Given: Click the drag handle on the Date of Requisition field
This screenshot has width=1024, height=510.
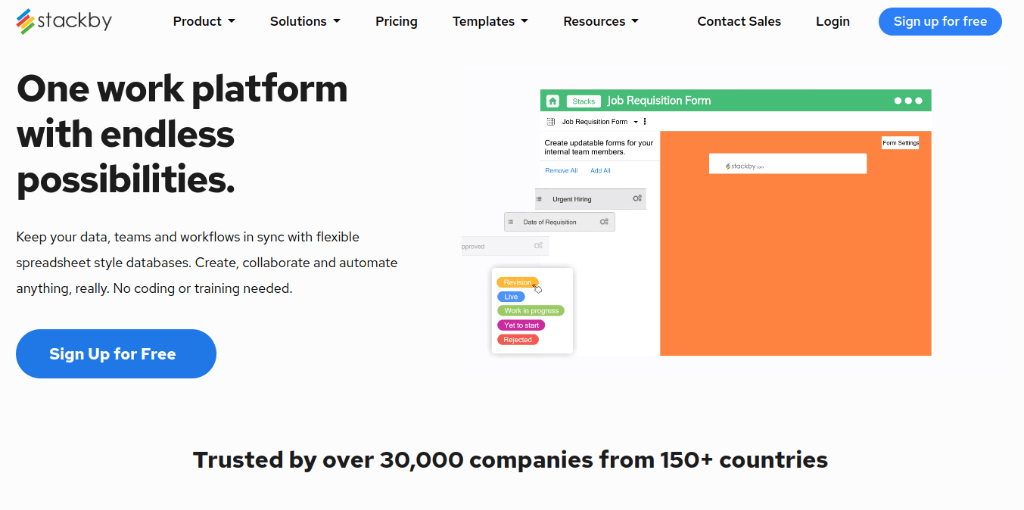Looking at the screenshot, I should 510,222.
